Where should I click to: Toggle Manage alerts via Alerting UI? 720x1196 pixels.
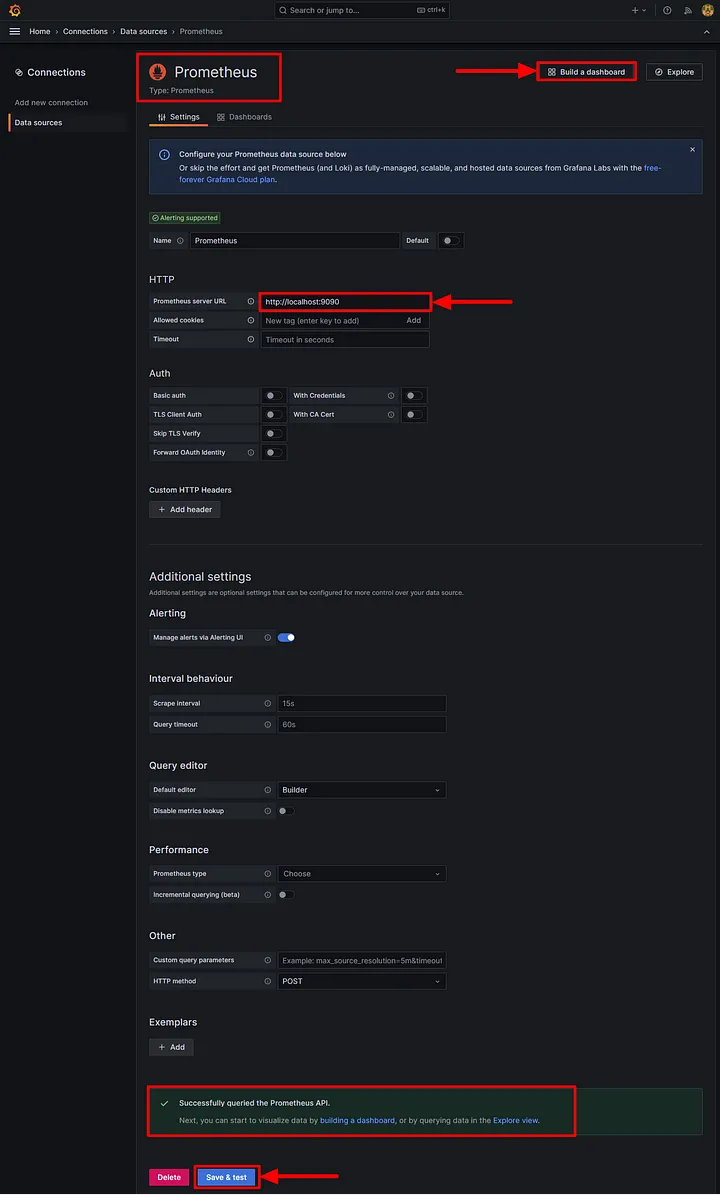286,637
